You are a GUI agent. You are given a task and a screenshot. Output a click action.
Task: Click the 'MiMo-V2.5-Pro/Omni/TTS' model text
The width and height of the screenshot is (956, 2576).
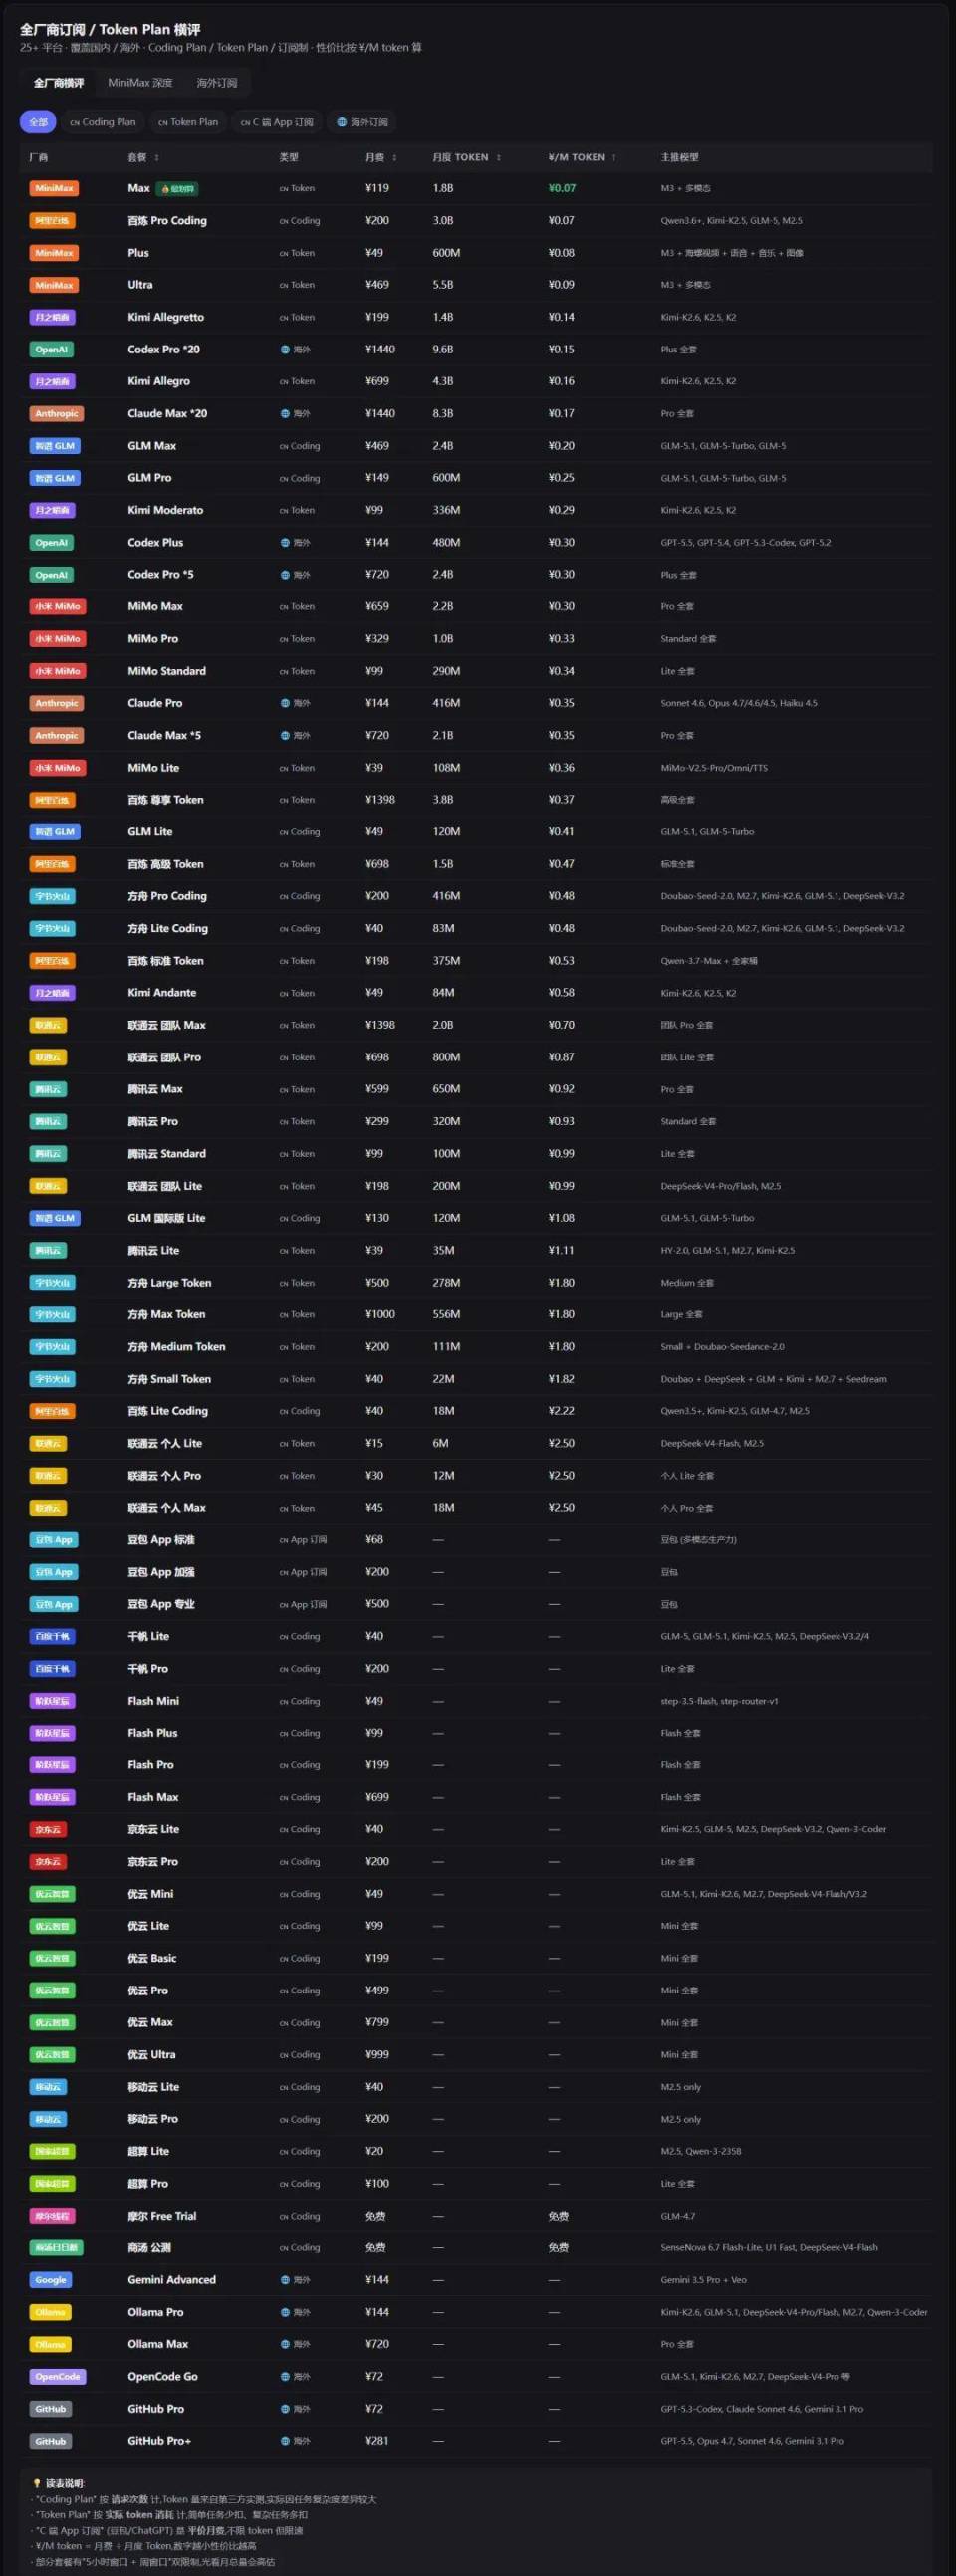[714, 768]
